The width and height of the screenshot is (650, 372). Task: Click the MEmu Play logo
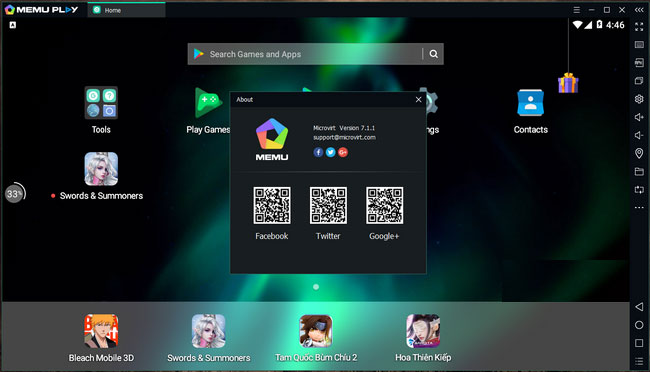pos(41,10)
